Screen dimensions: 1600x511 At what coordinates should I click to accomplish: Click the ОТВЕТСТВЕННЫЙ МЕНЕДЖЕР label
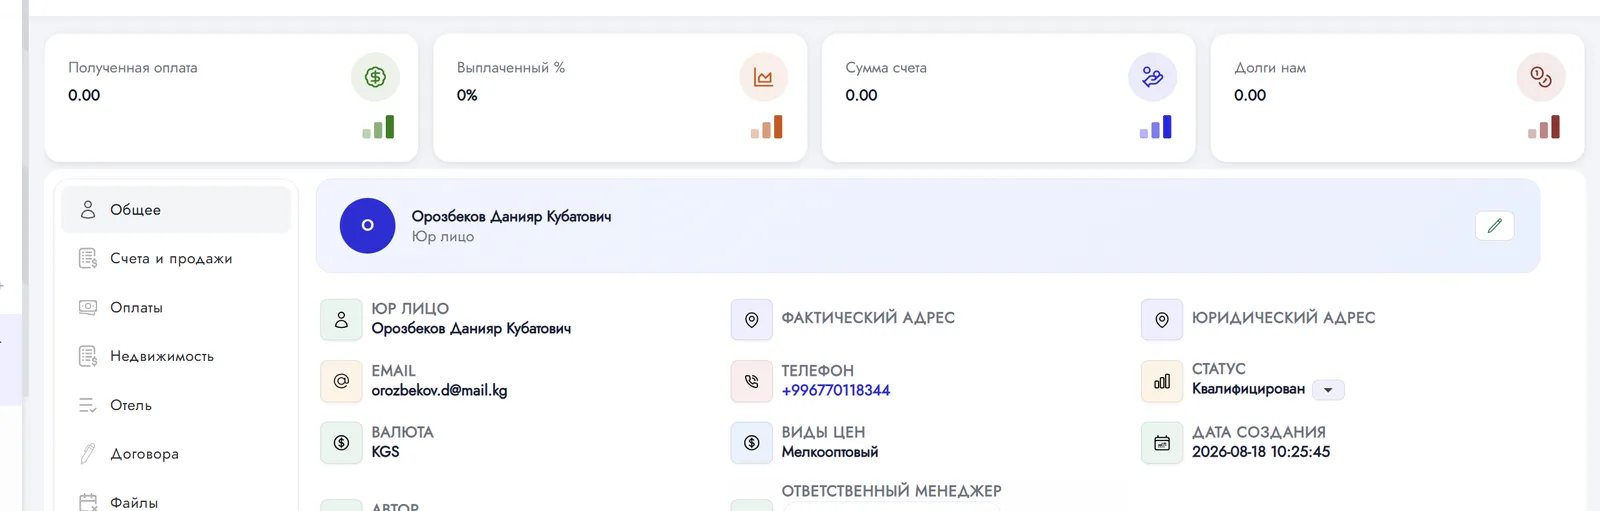(891, 491)
